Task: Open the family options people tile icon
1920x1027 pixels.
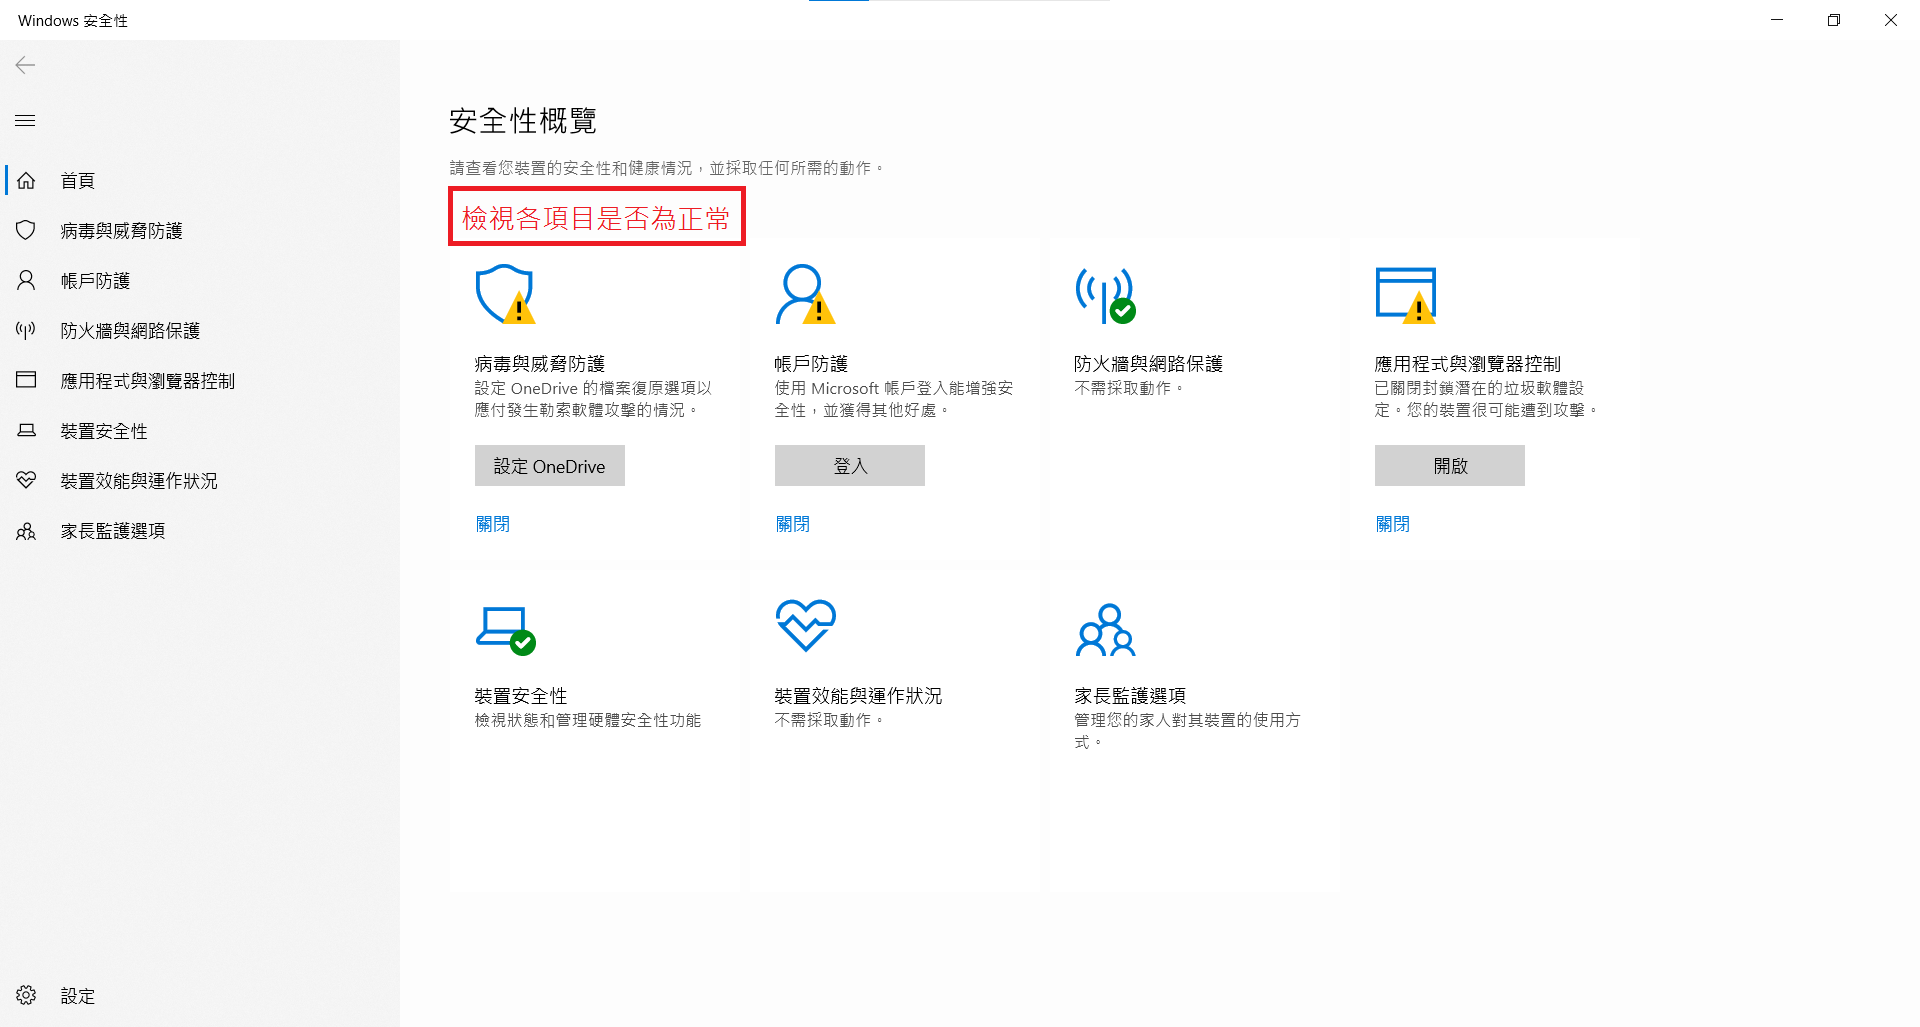Action: click(x=1105, y=630)
